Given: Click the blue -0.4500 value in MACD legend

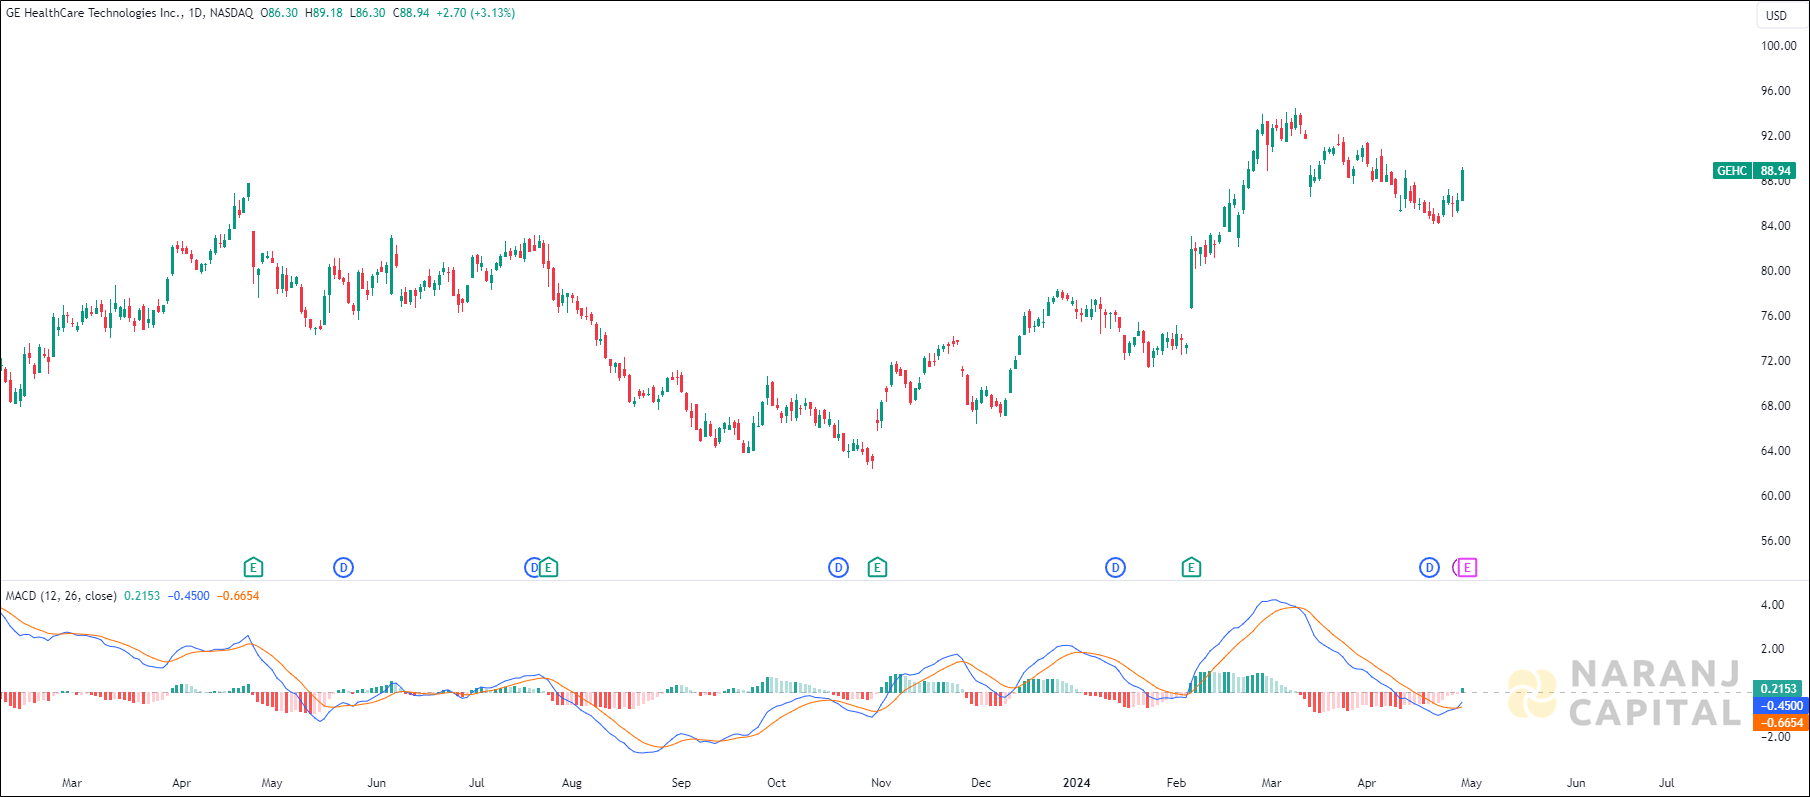Looking at the screenshot, I should click(x=188, y=596).
